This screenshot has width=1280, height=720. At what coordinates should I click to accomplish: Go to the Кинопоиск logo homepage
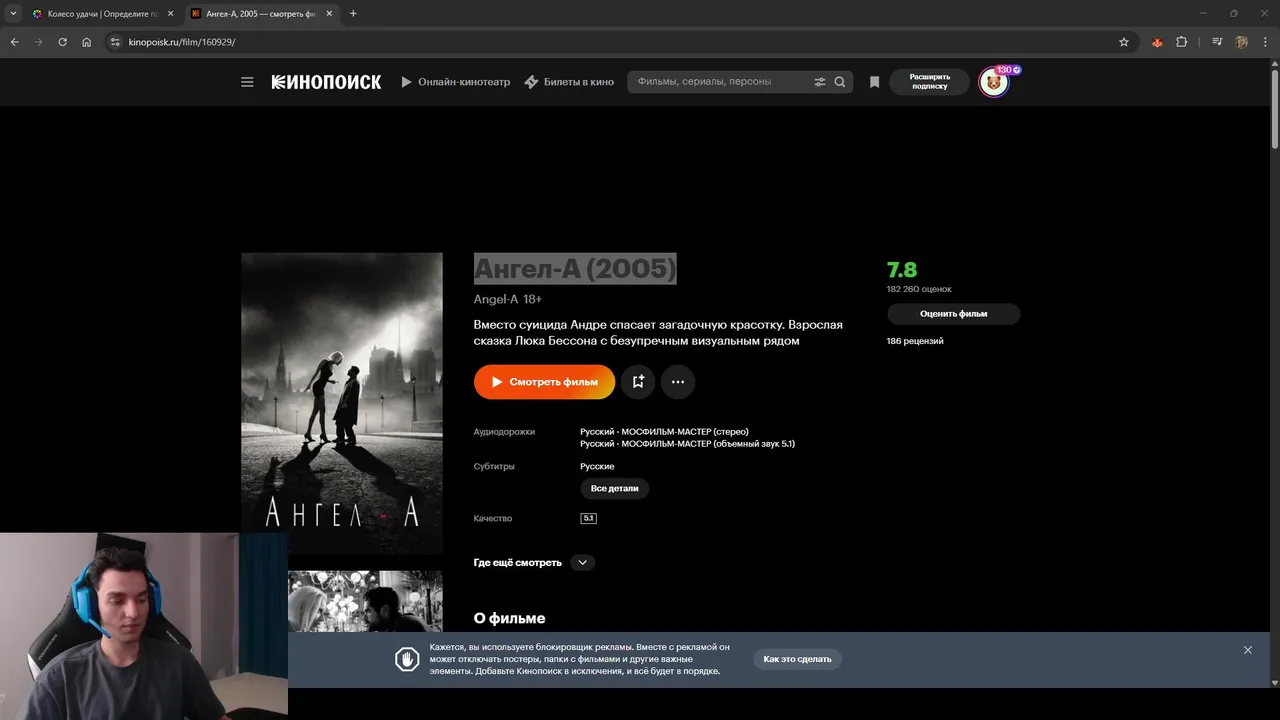tap(326, 82)
